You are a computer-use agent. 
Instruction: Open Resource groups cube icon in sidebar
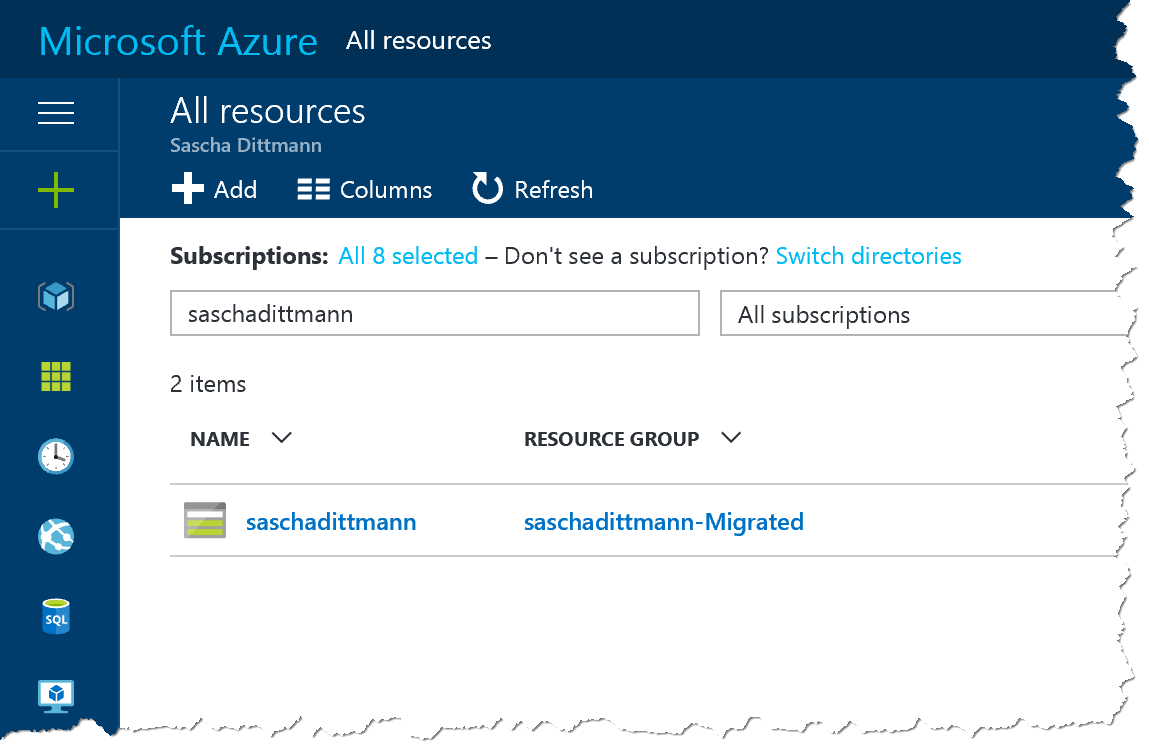click(x=56, y=296)
